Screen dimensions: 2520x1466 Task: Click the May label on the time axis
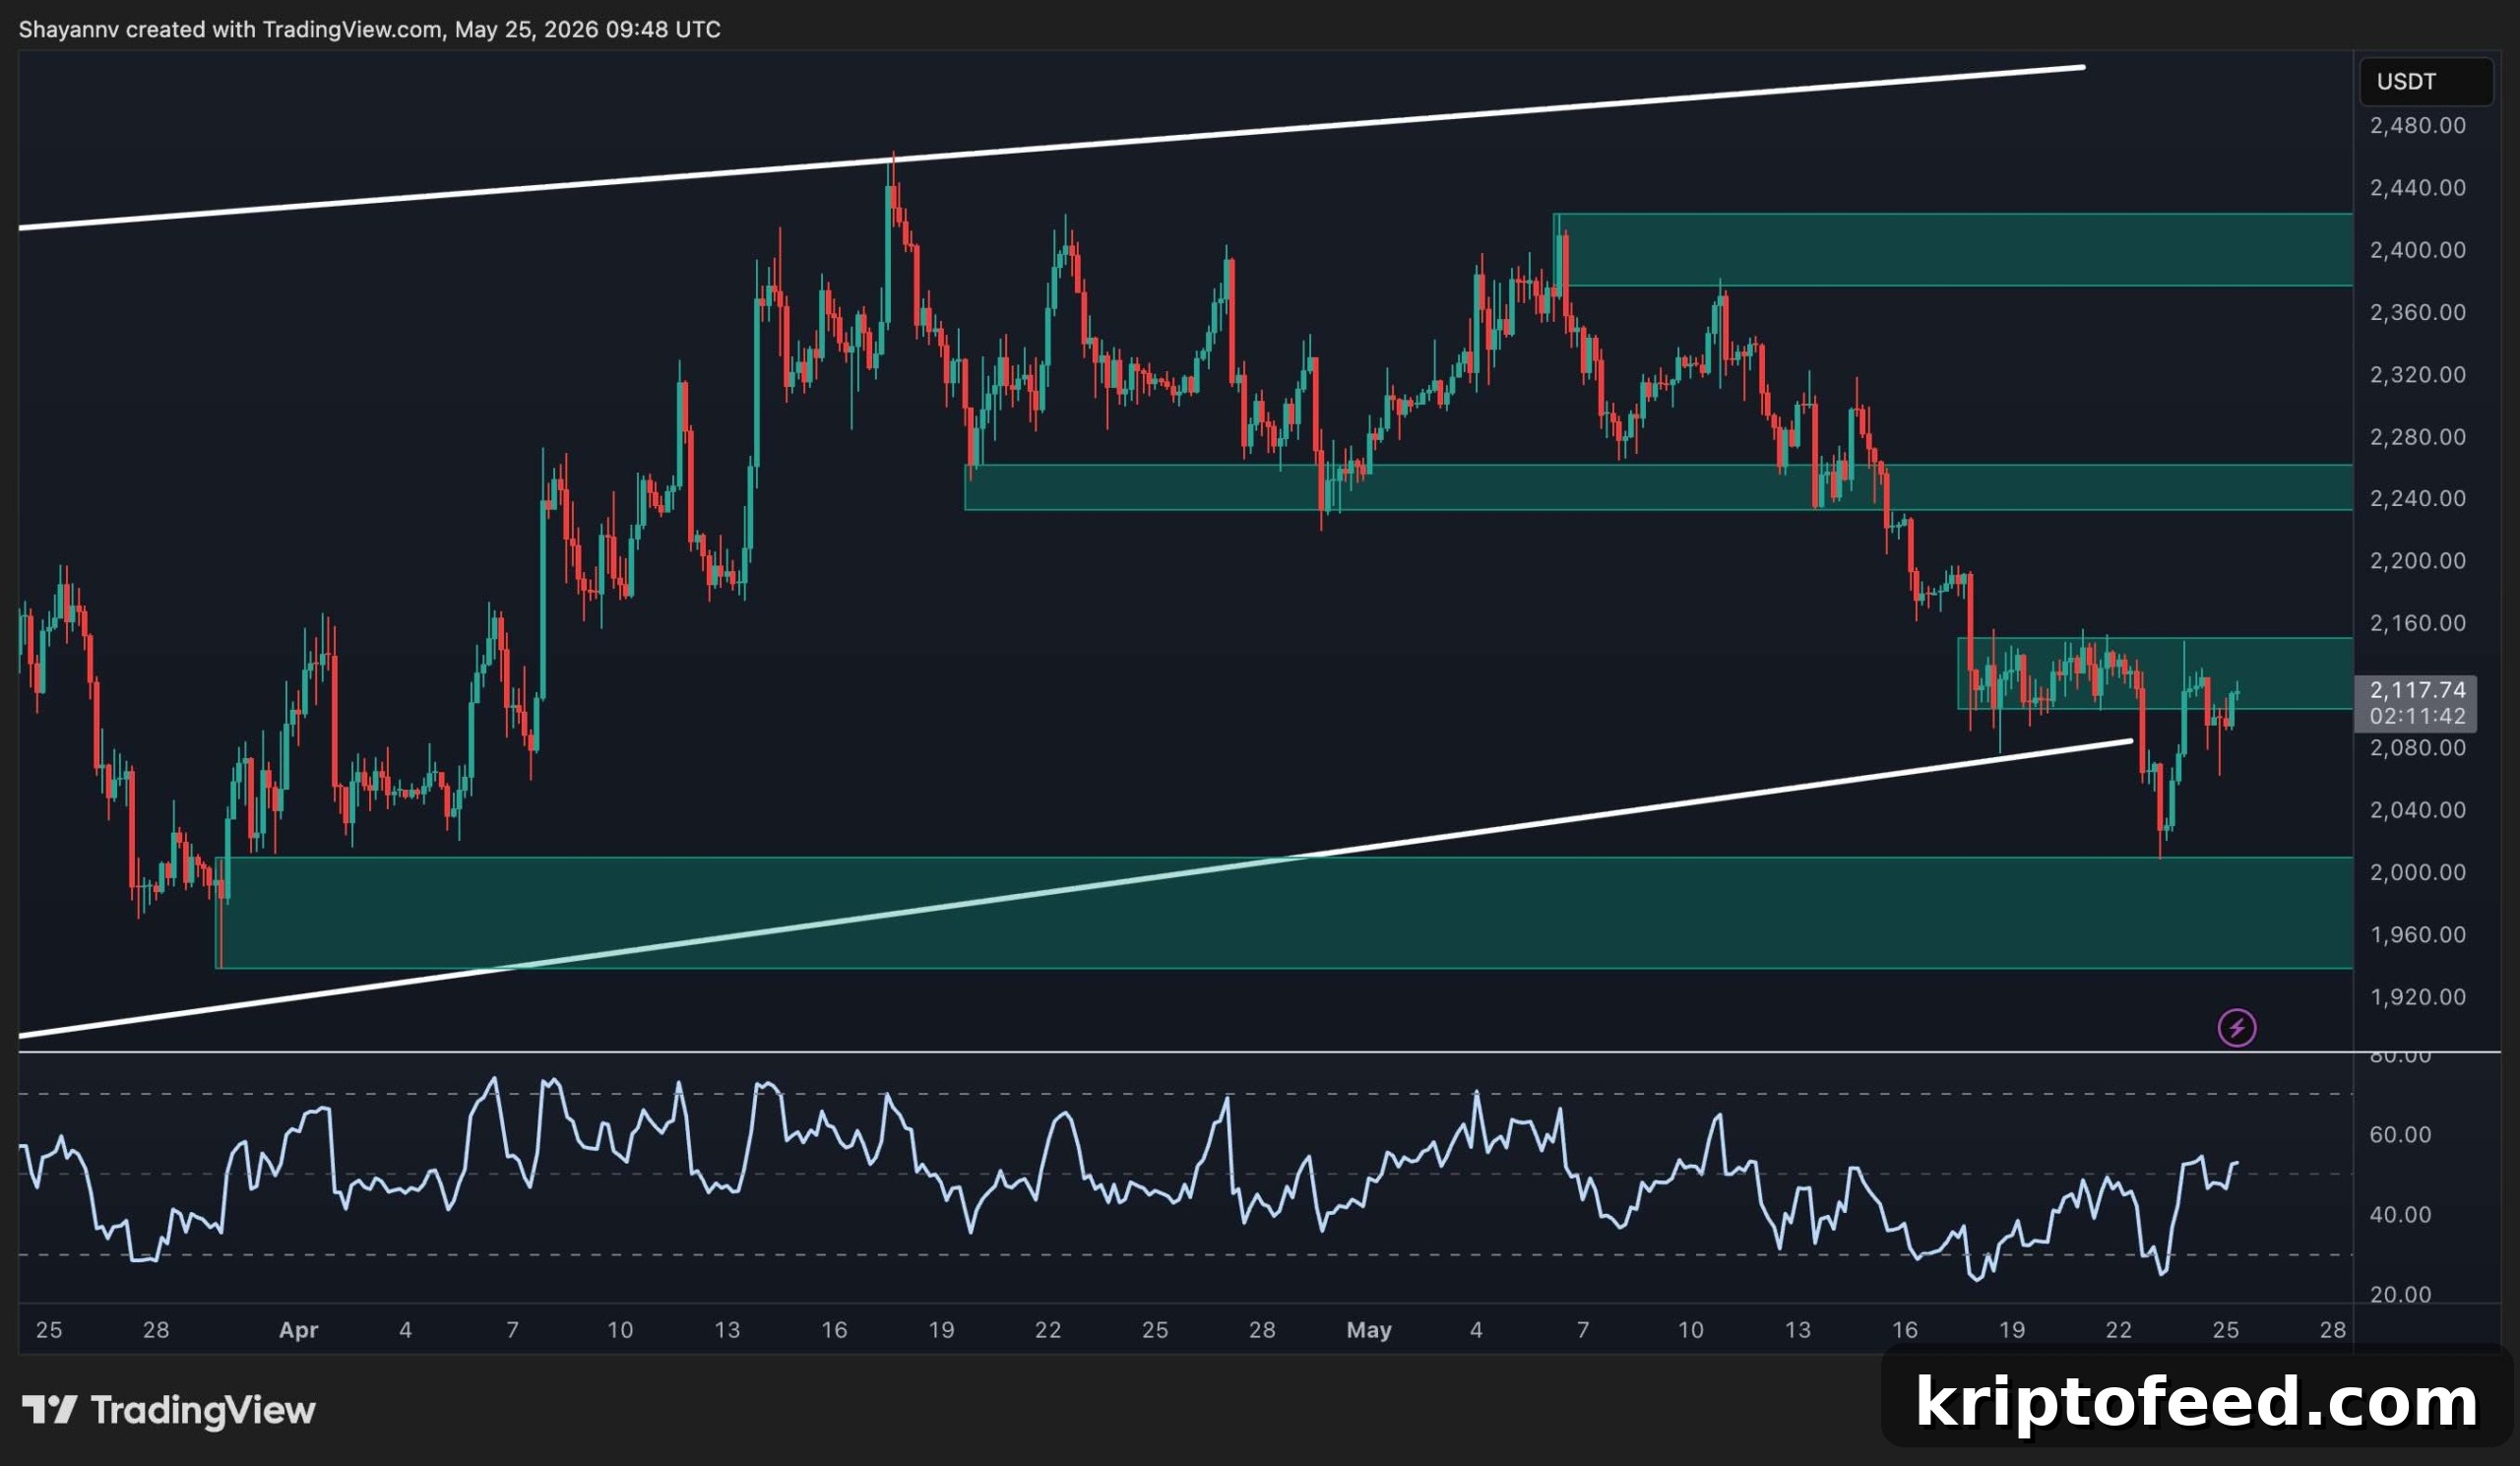1369,1330
